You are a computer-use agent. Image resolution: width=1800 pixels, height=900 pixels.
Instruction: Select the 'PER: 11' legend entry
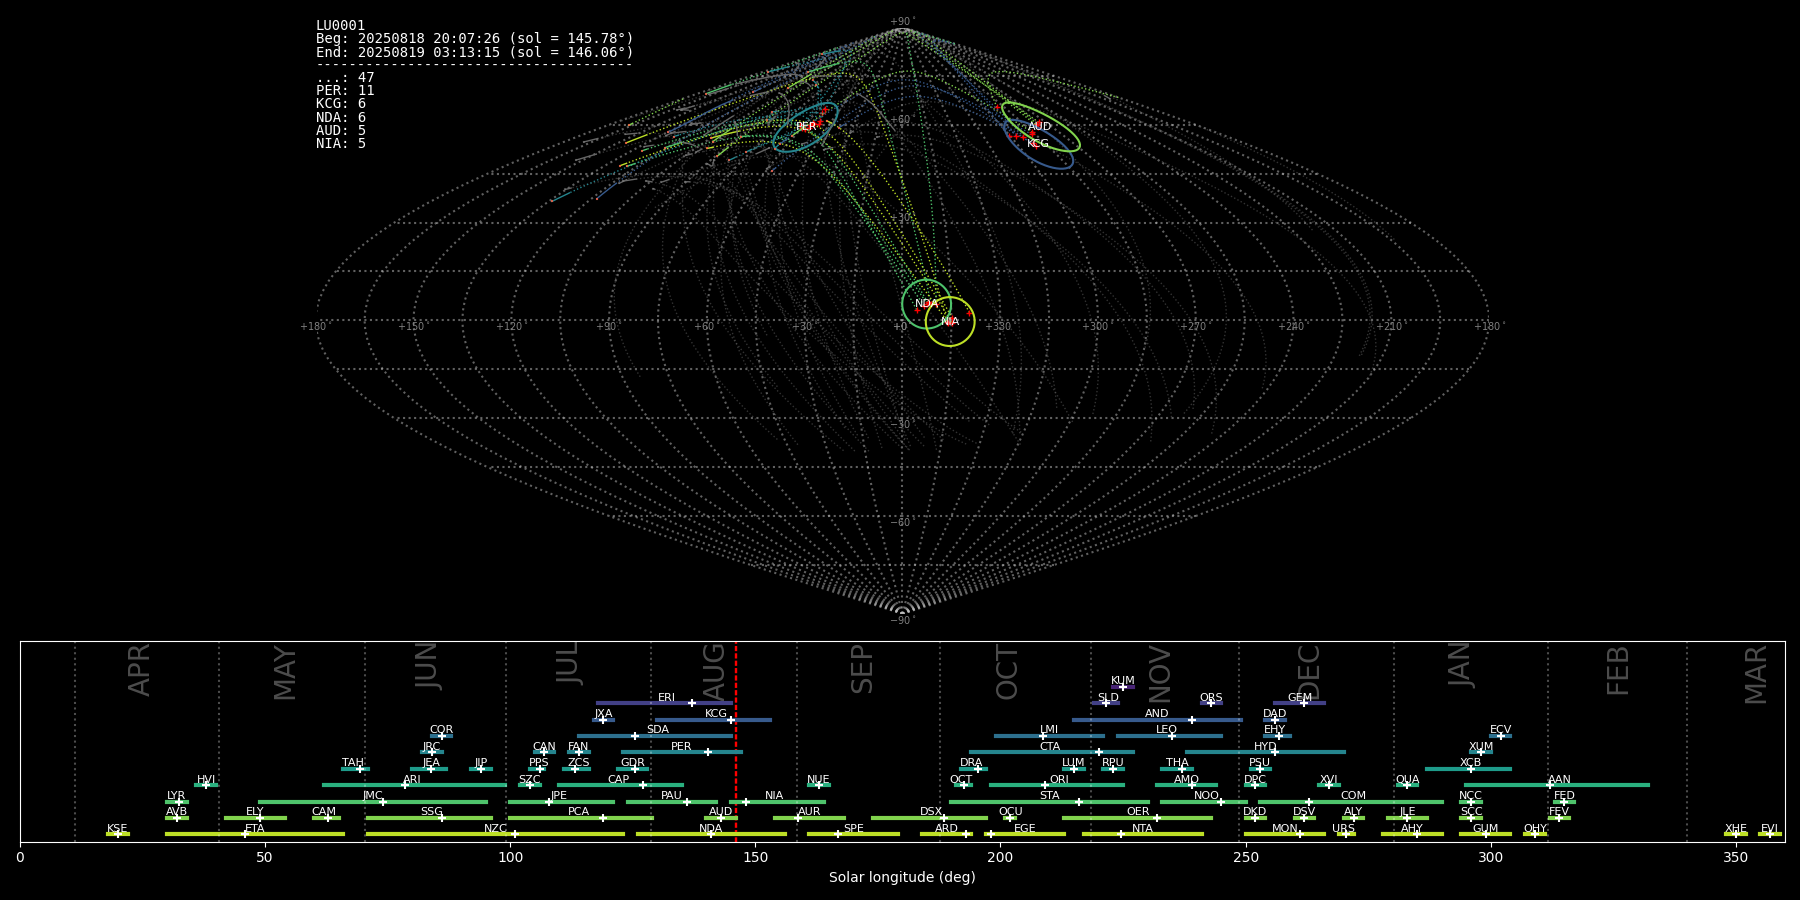(x=345, y=91)
